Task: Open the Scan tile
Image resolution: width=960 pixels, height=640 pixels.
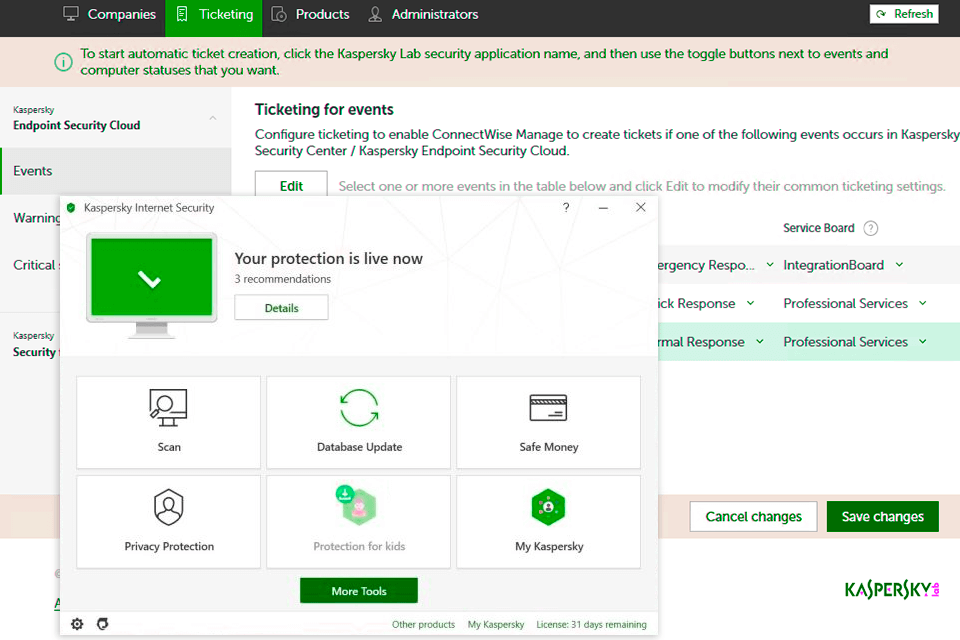Action: click(168, 422)
